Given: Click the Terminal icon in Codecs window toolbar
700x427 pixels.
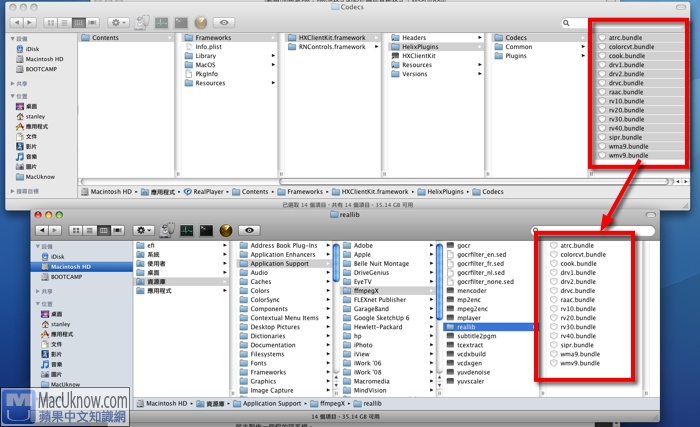Looking at the screenshot, I should (x=181, y=22).
